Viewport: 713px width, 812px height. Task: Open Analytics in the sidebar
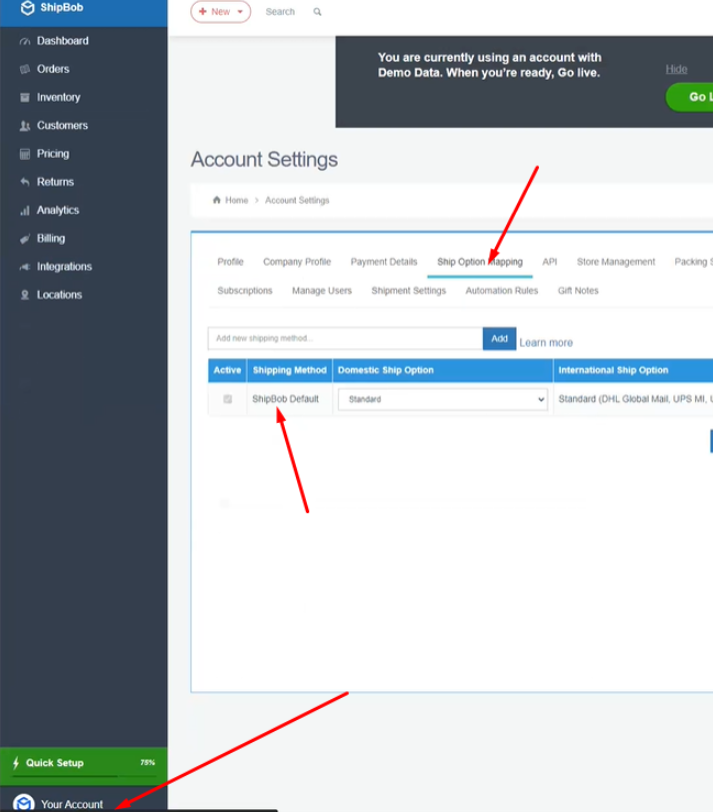58,210
